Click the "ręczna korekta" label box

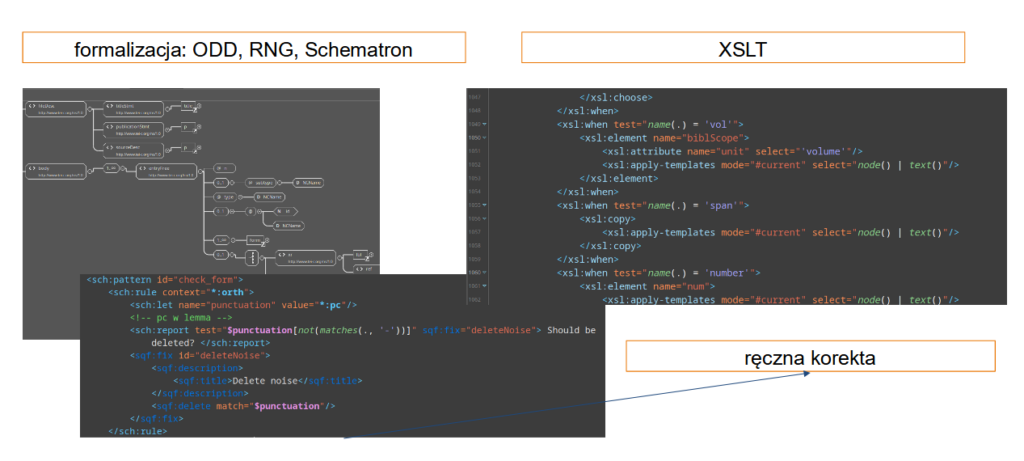click(810, 357)
